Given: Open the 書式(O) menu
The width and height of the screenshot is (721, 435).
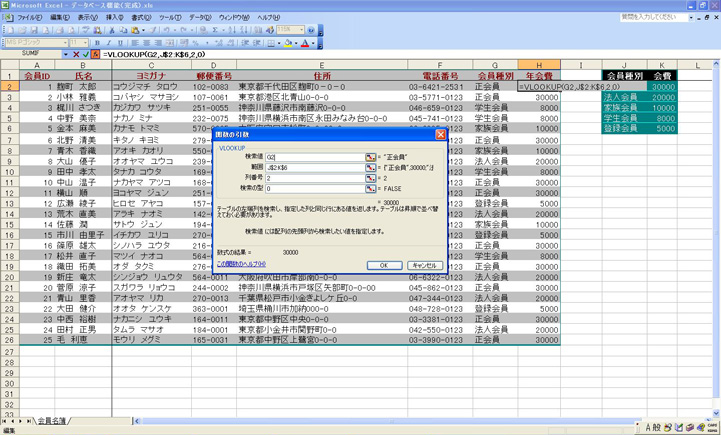Looking at the screenshot, I should [141, 17].
